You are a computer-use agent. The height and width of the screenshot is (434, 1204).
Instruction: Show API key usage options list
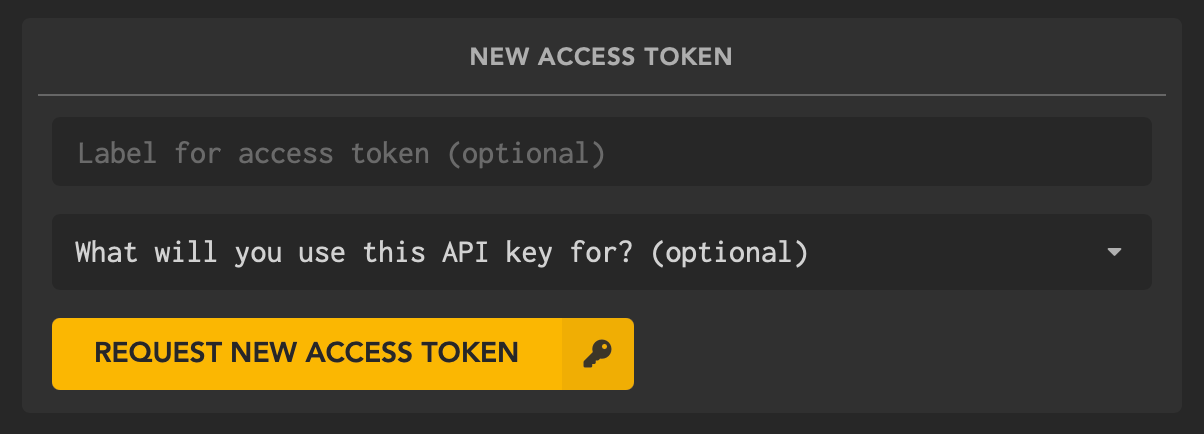pos(602,252)
